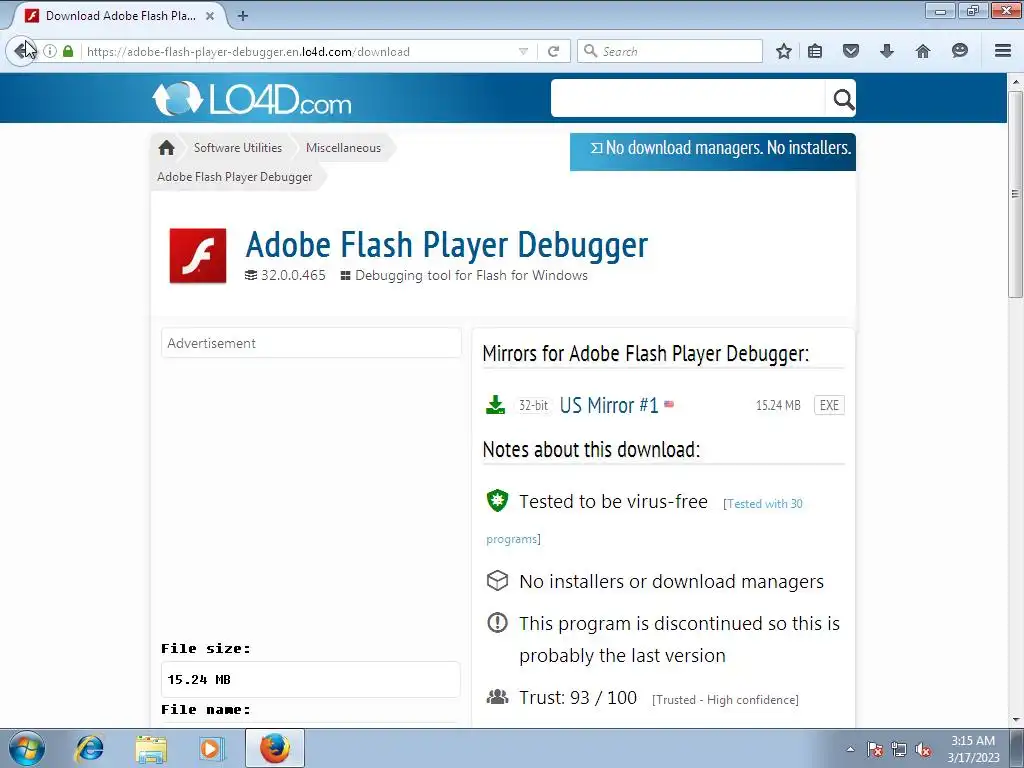Open Windows Media Player in taskbar
This screenshot has width=1024, height=768.
pos(212,748)
